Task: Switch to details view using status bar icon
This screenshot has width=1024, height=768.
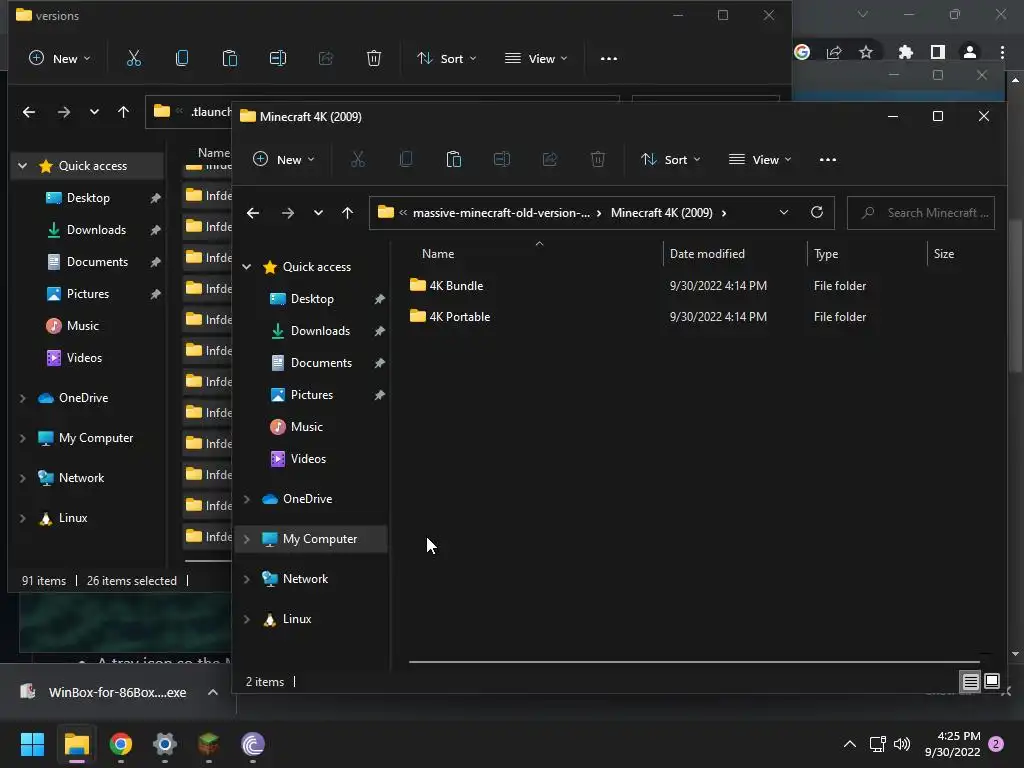Action: pyautogui.click(x=970, y=682)
